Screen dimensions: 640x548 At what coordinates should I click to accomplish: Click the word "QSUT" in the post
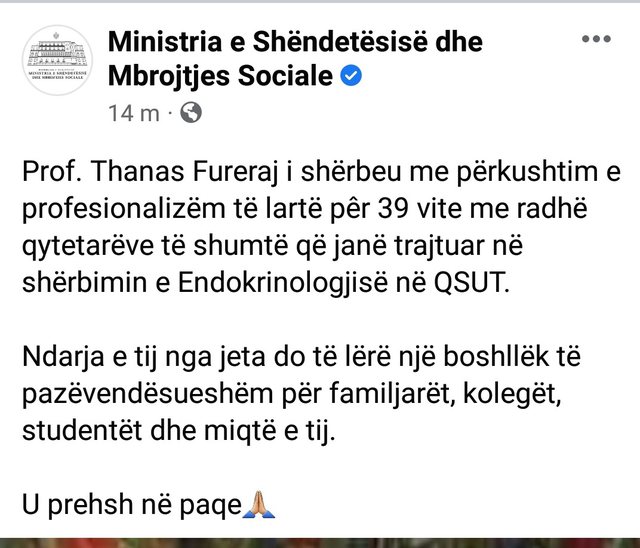click(472, 282)
